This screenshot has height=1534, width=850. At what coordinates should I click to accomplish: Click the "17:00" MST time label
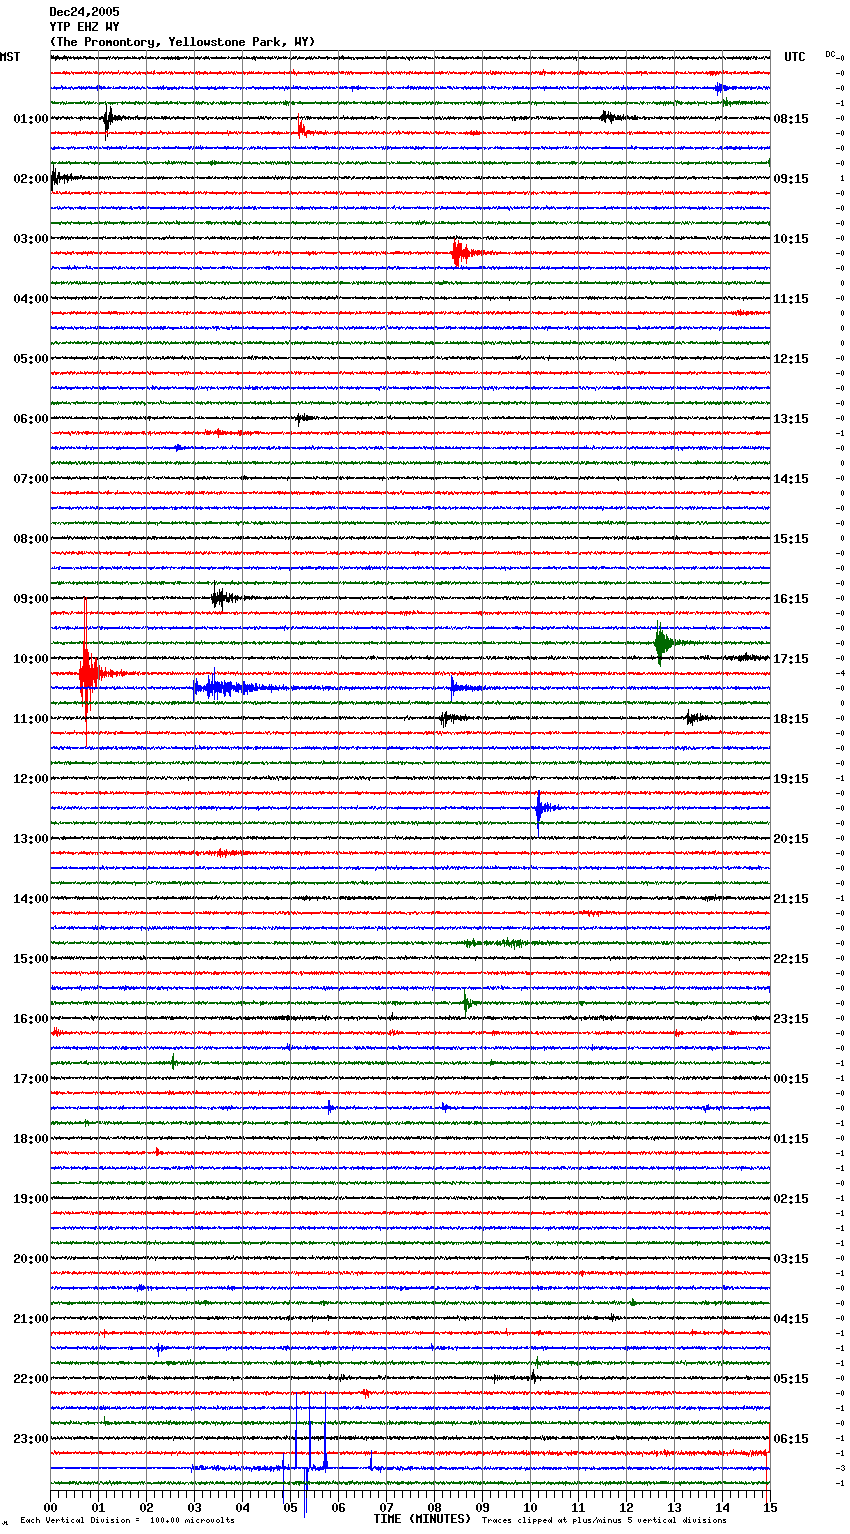pyautogui.click(x=30, y=1079)
